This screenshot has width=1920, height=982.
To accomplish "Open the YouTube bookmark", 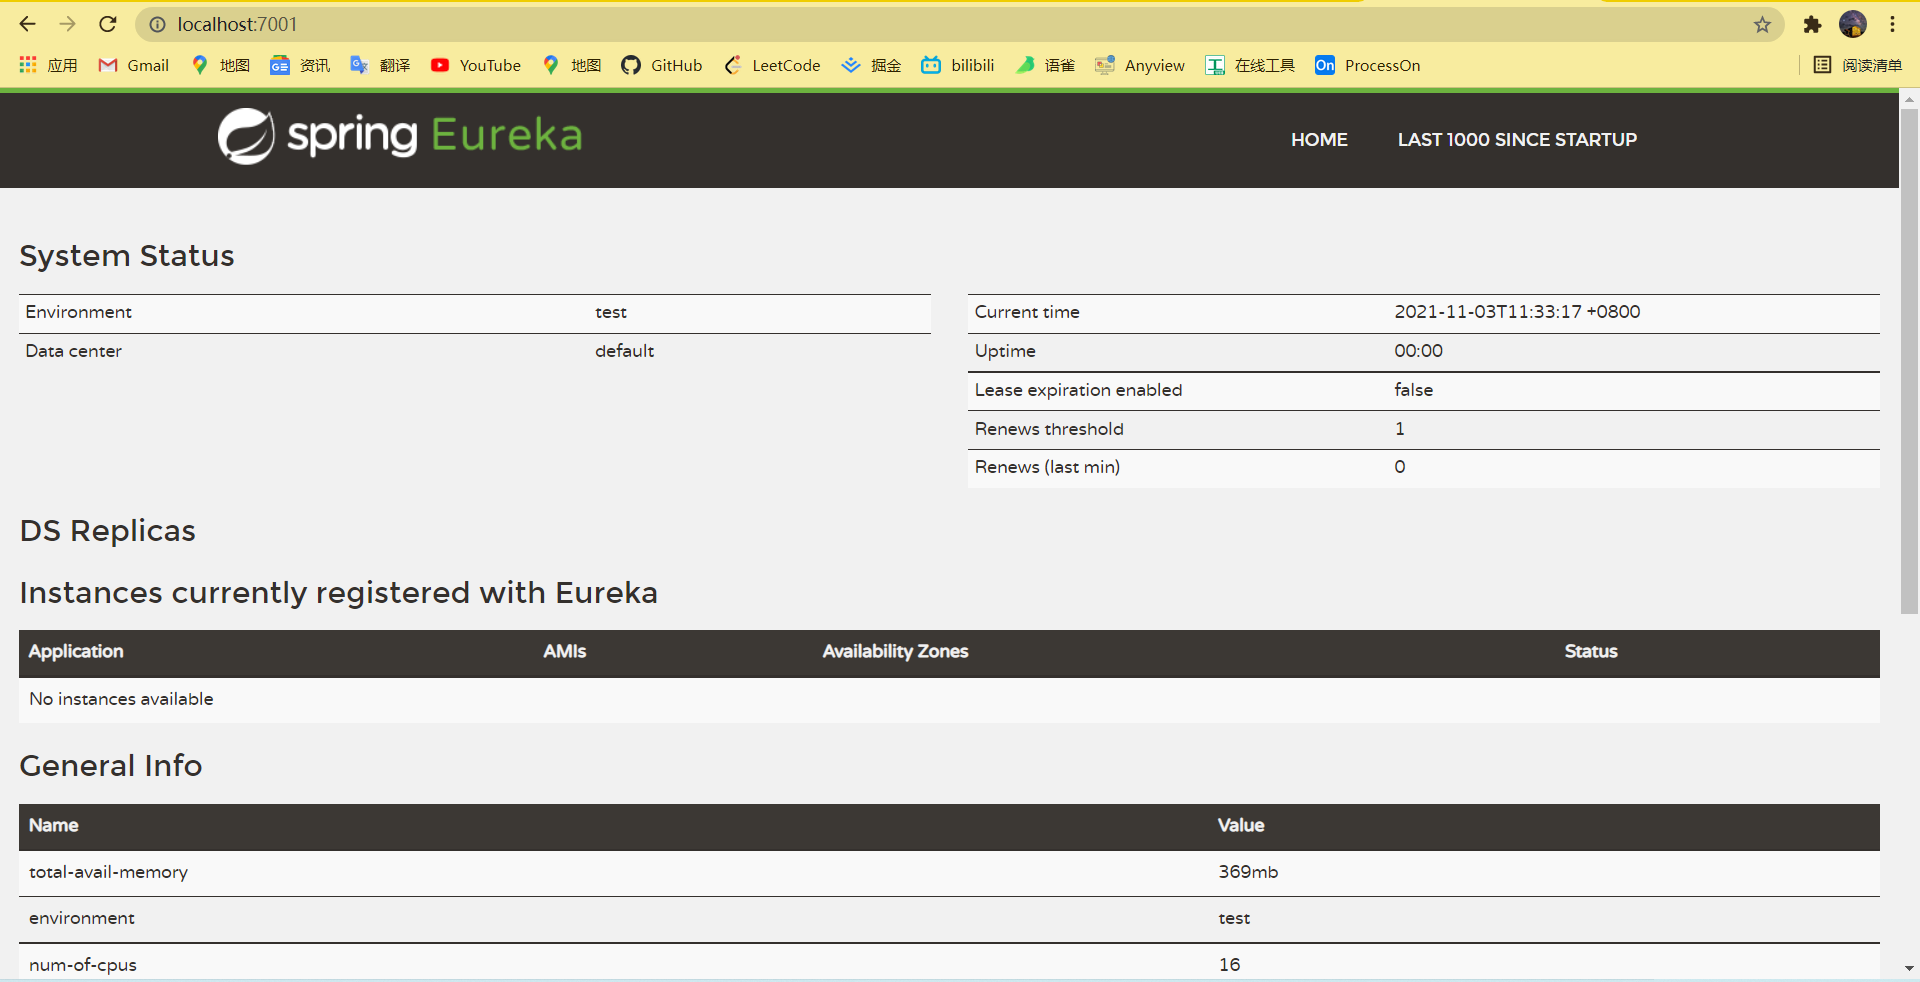I will [x=476, y=65].
